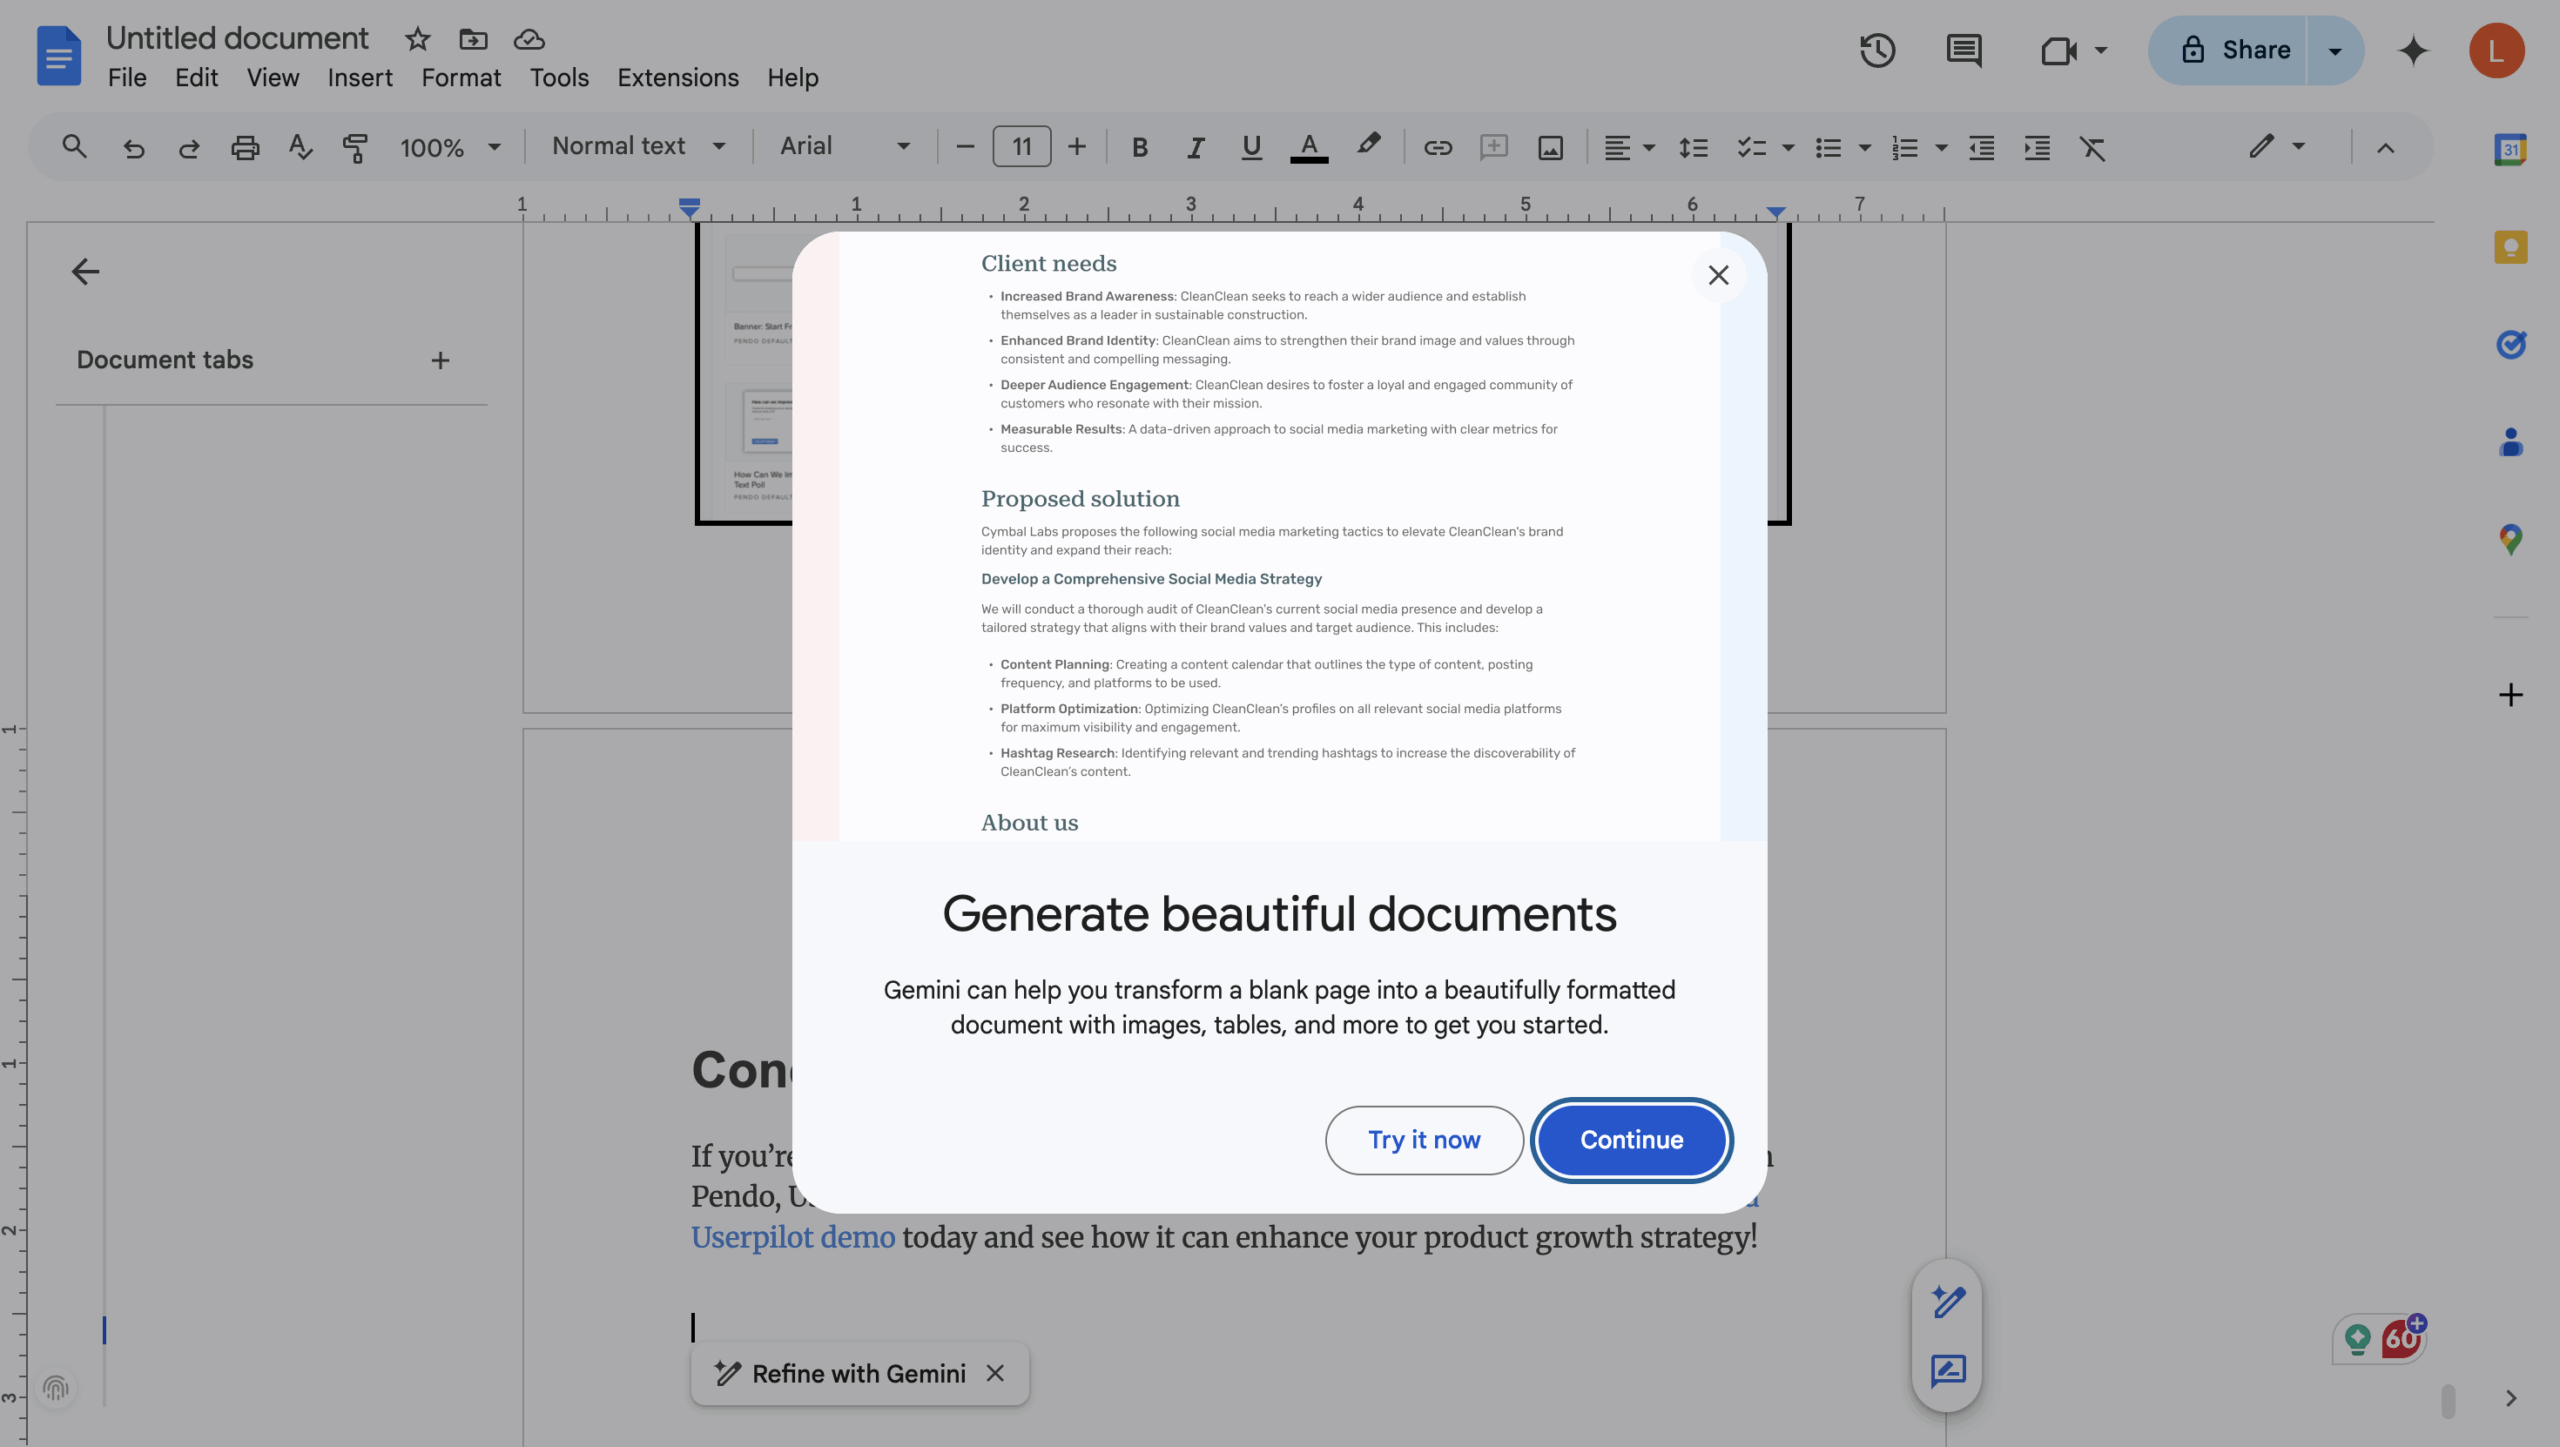Click the Try it now button
This screenshot has height=1447, width=2560.
[x=1423, y=1139]
